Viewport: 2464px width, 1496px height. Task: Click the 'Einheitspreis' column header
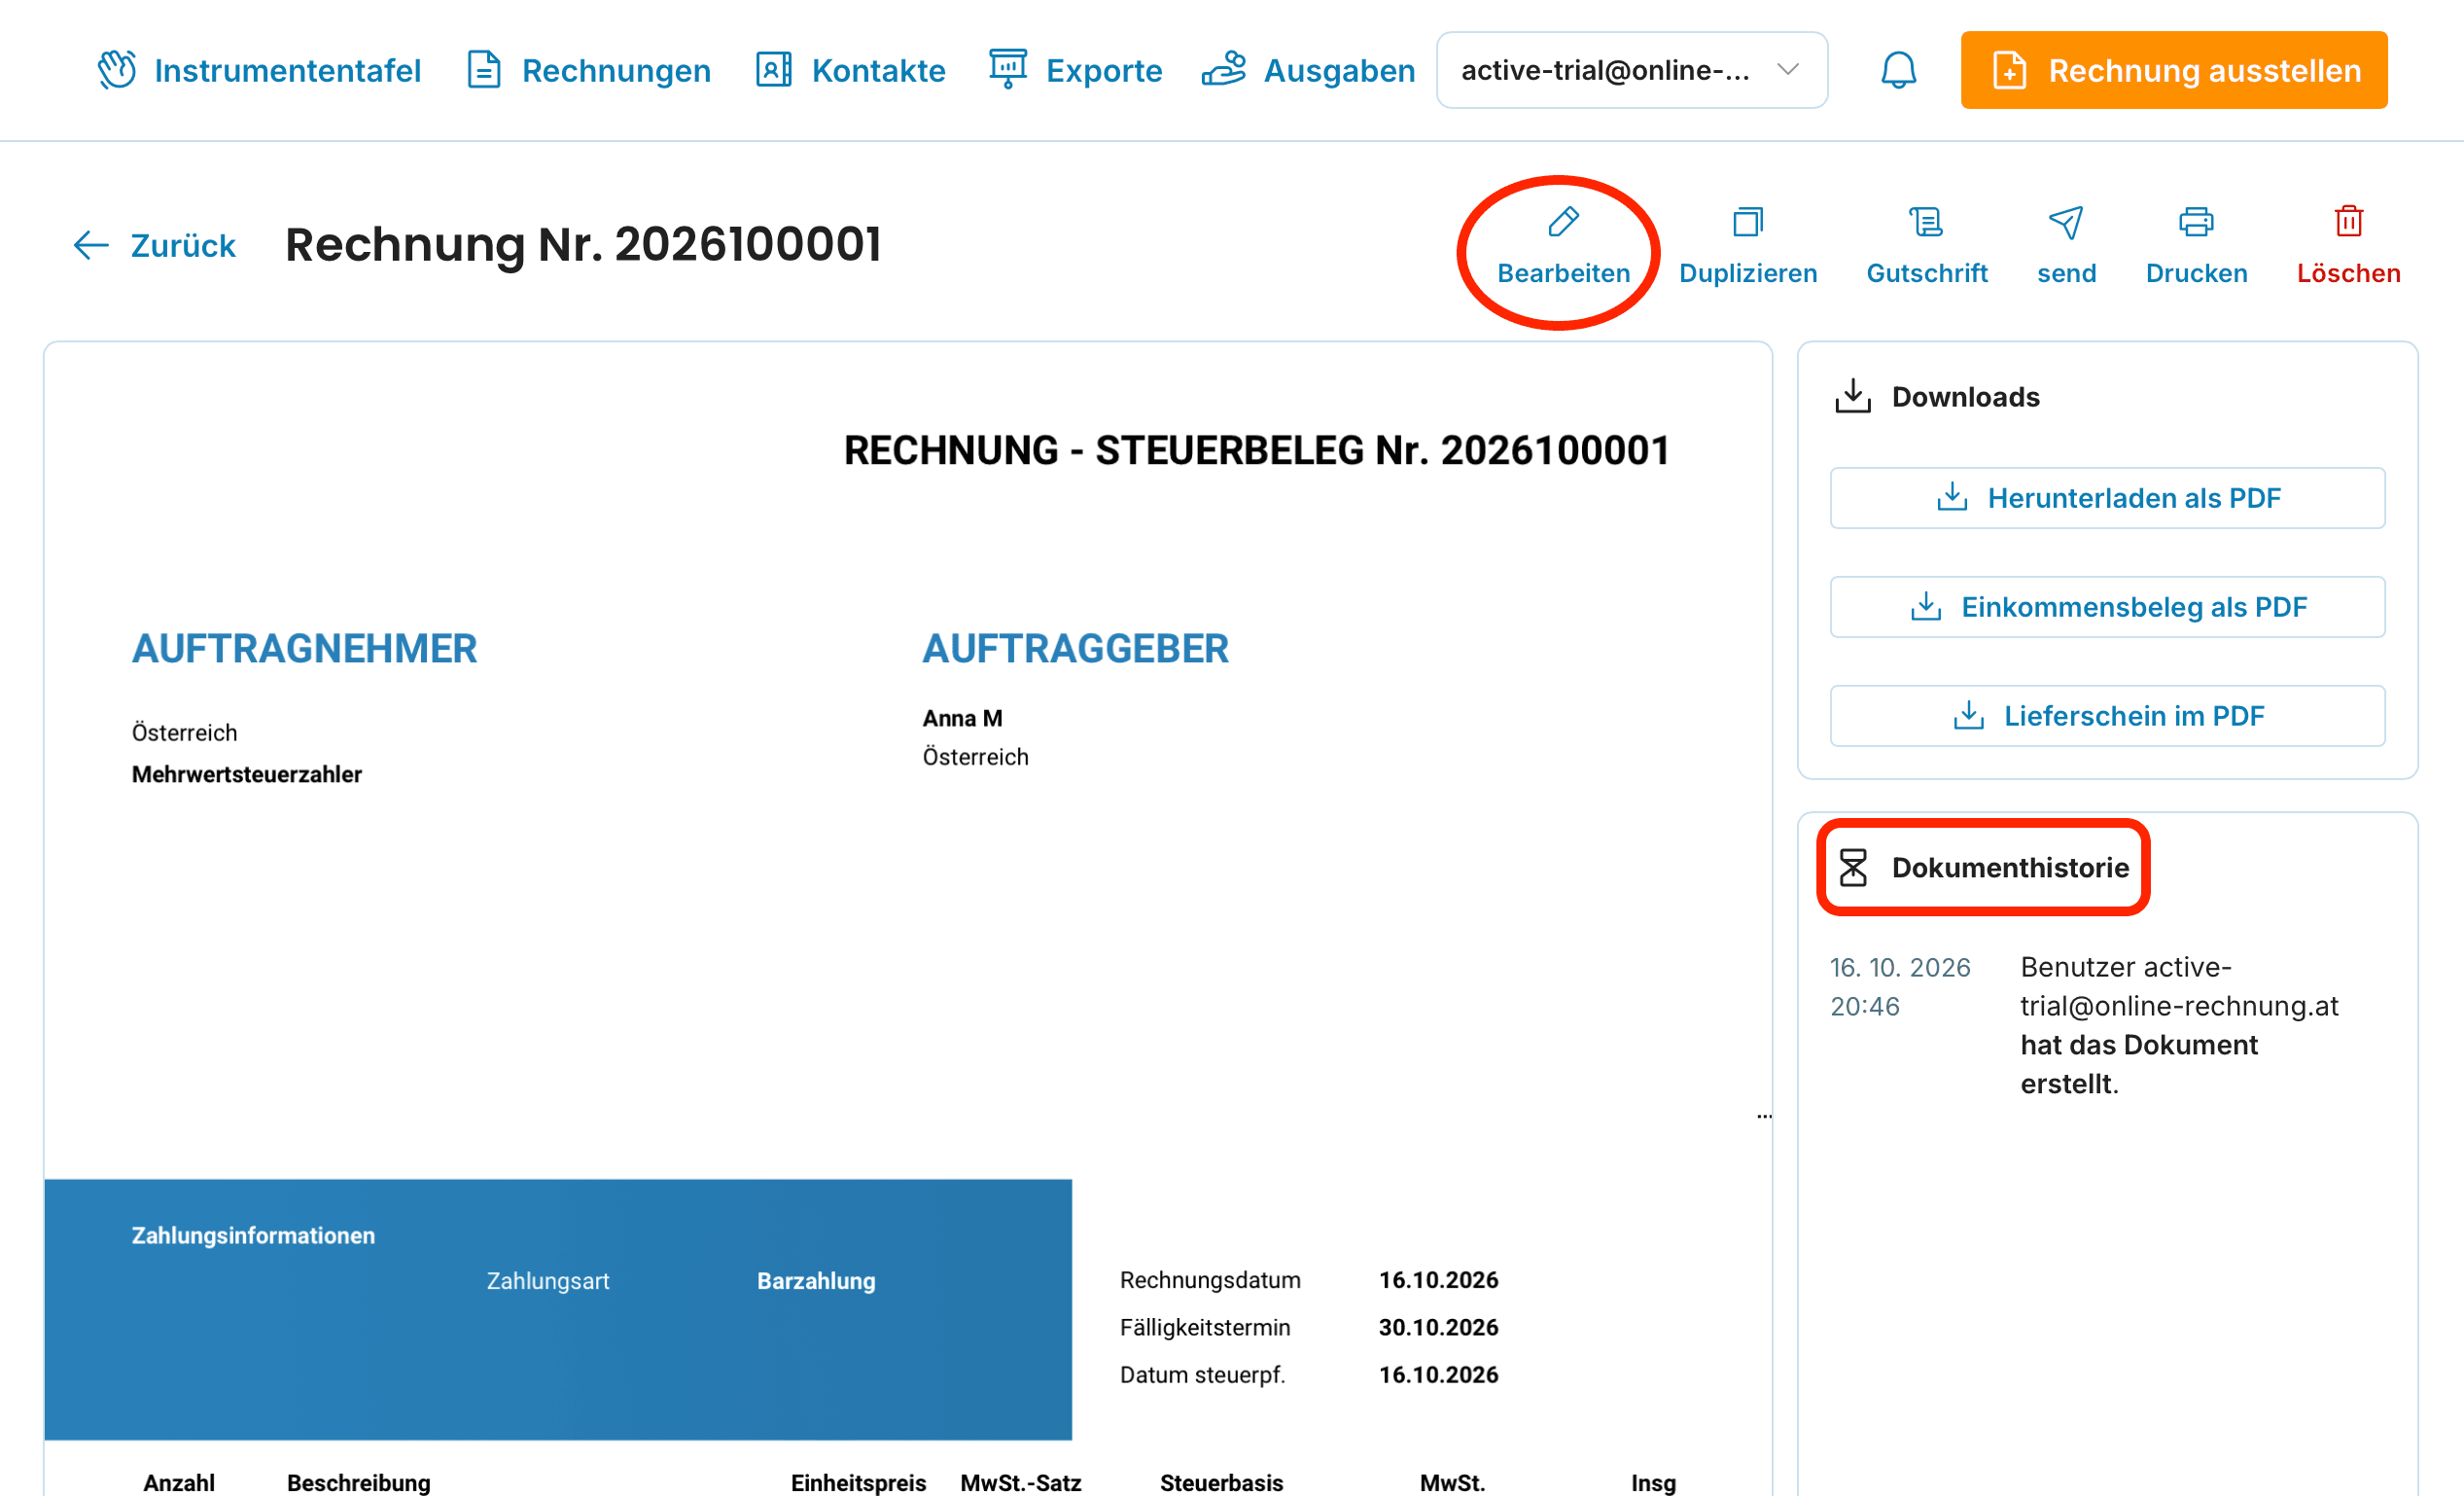point(858,1482)
